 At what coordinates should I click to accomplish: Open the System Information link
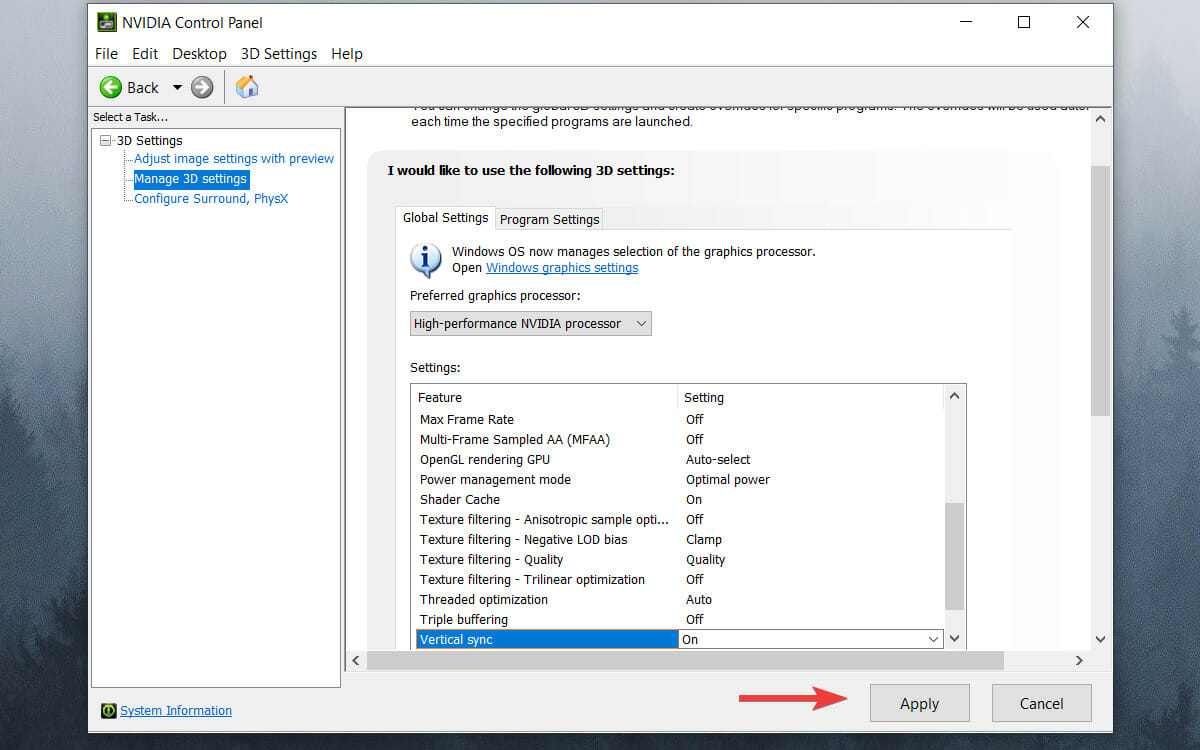click(176, 711)
